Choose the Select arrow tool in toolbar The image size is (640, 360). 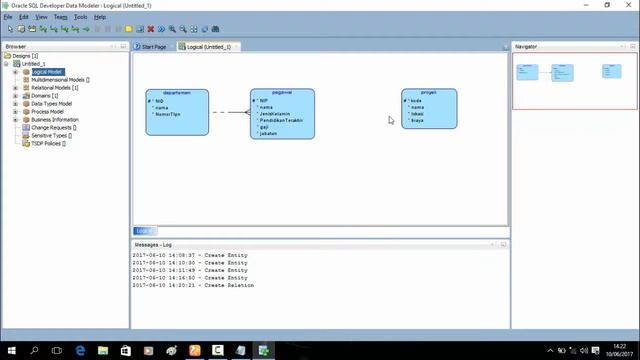point(10,29)
